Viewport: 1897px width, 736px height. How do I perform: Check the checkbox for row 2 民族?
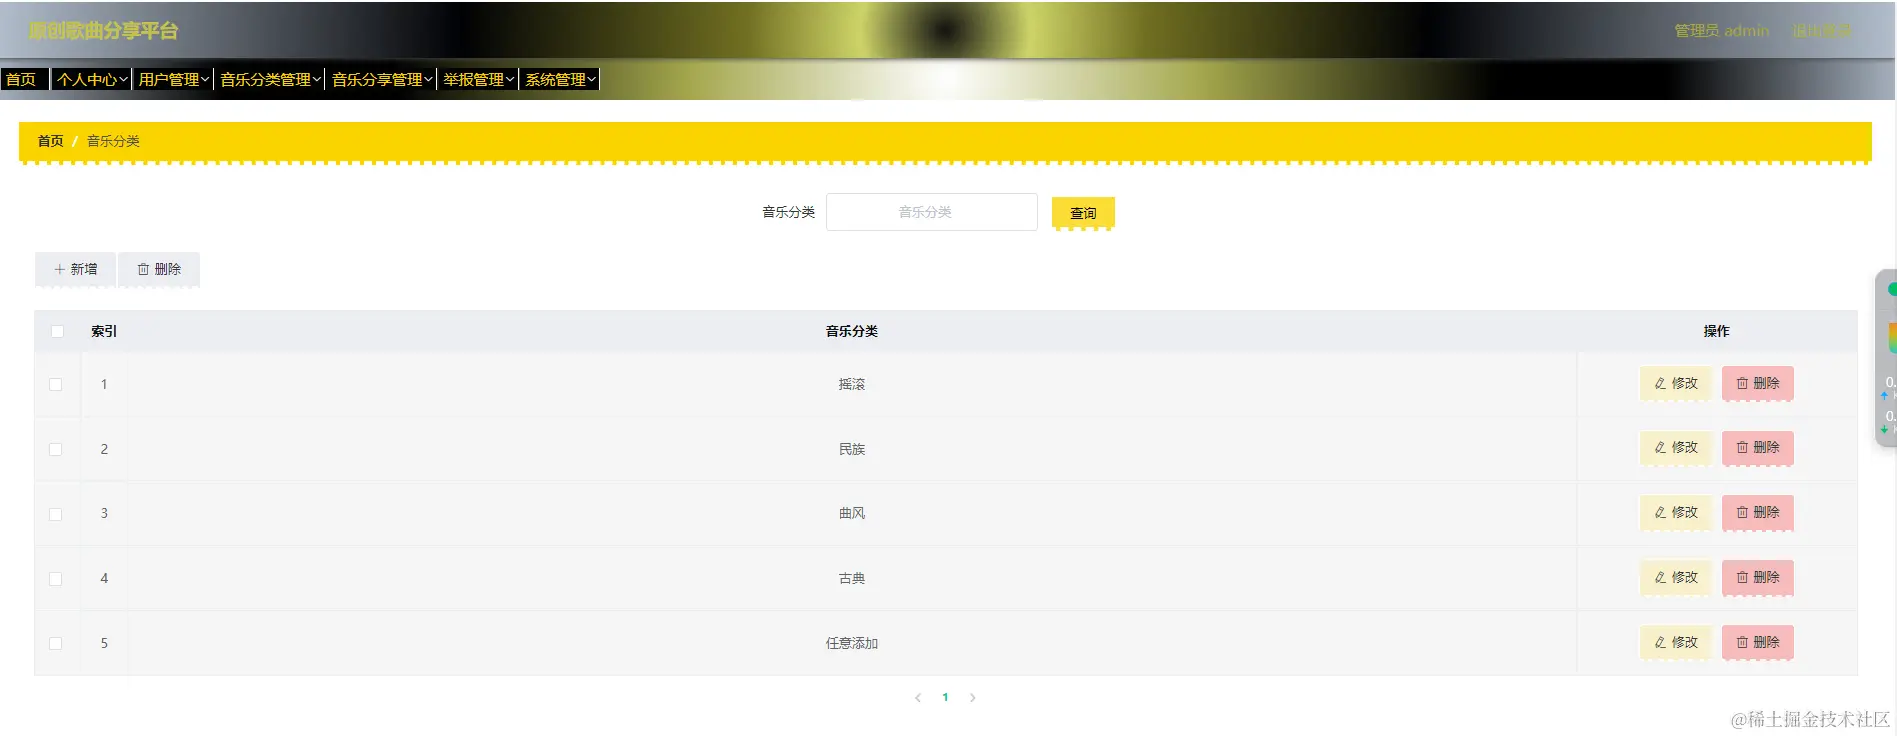point(56,450)
